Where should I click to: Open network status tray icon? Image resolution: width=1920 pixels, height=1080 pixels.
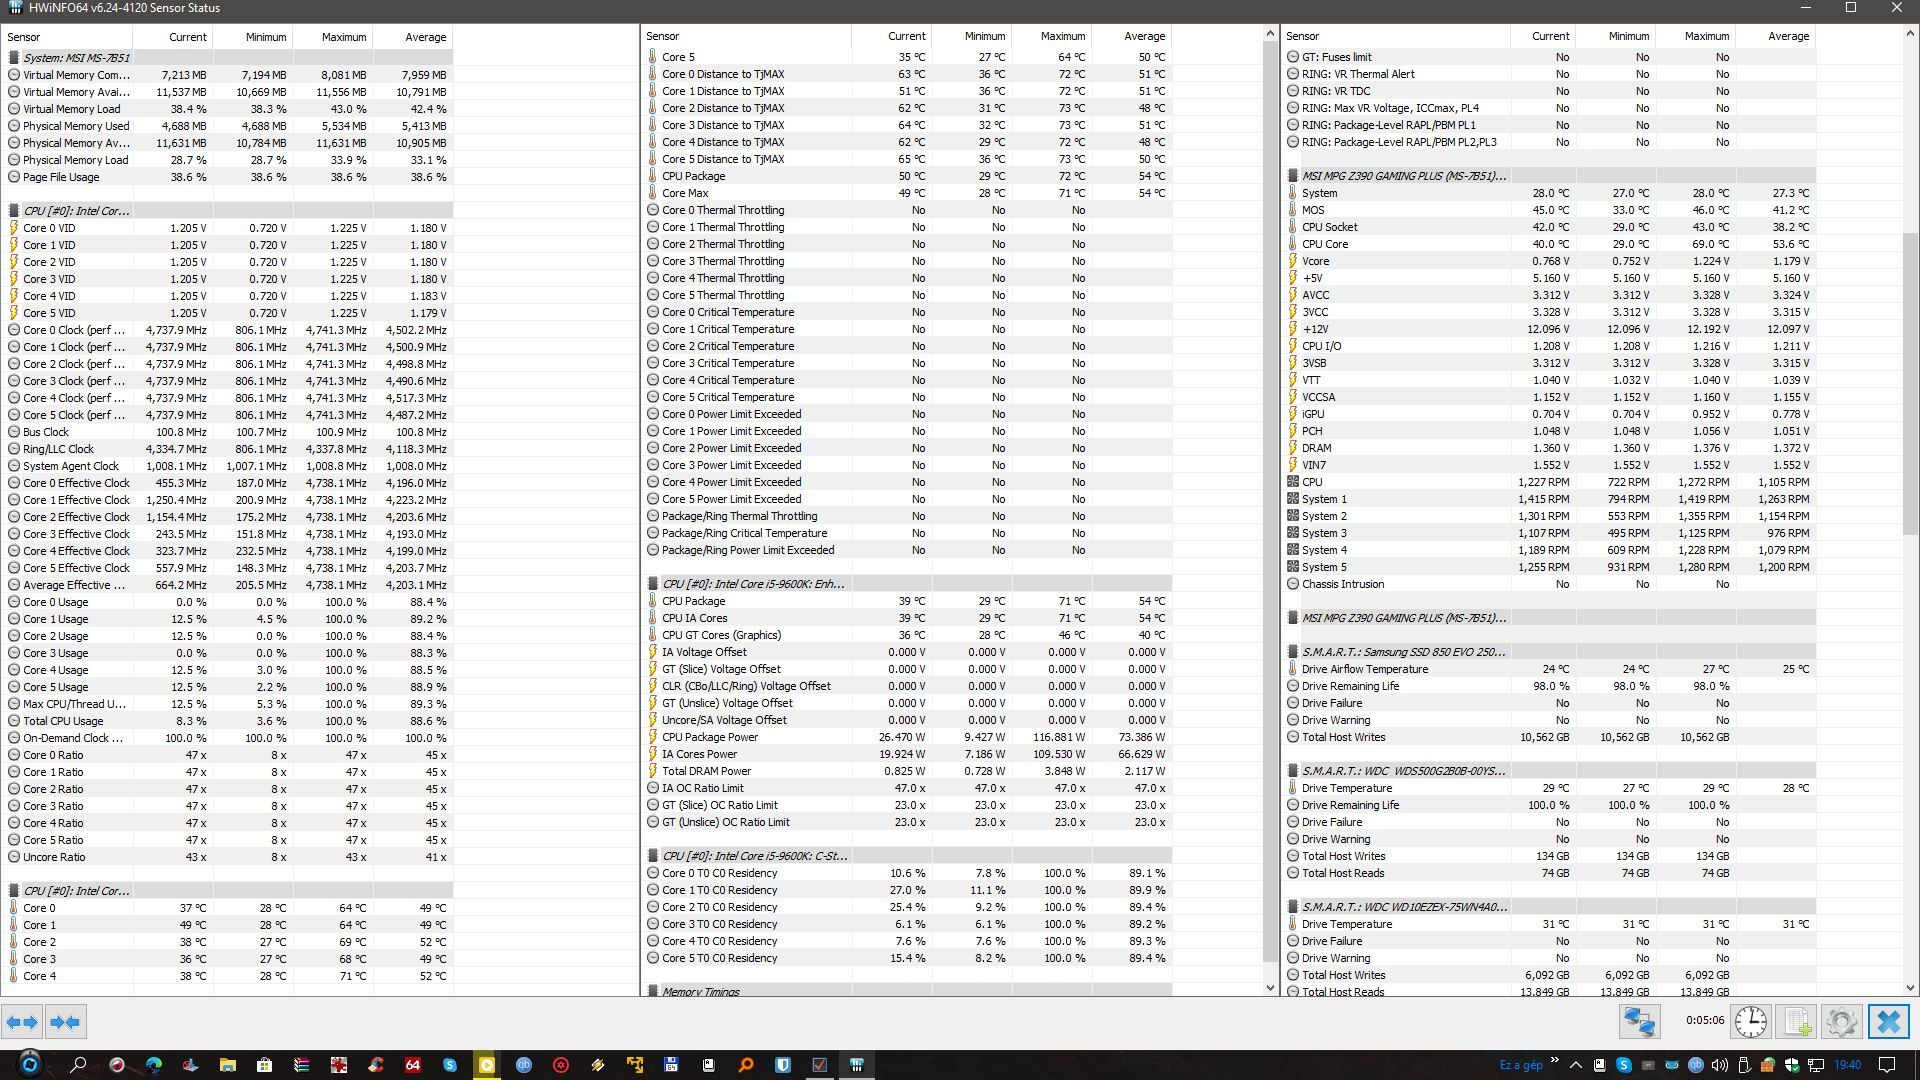click(1815, 1065)
